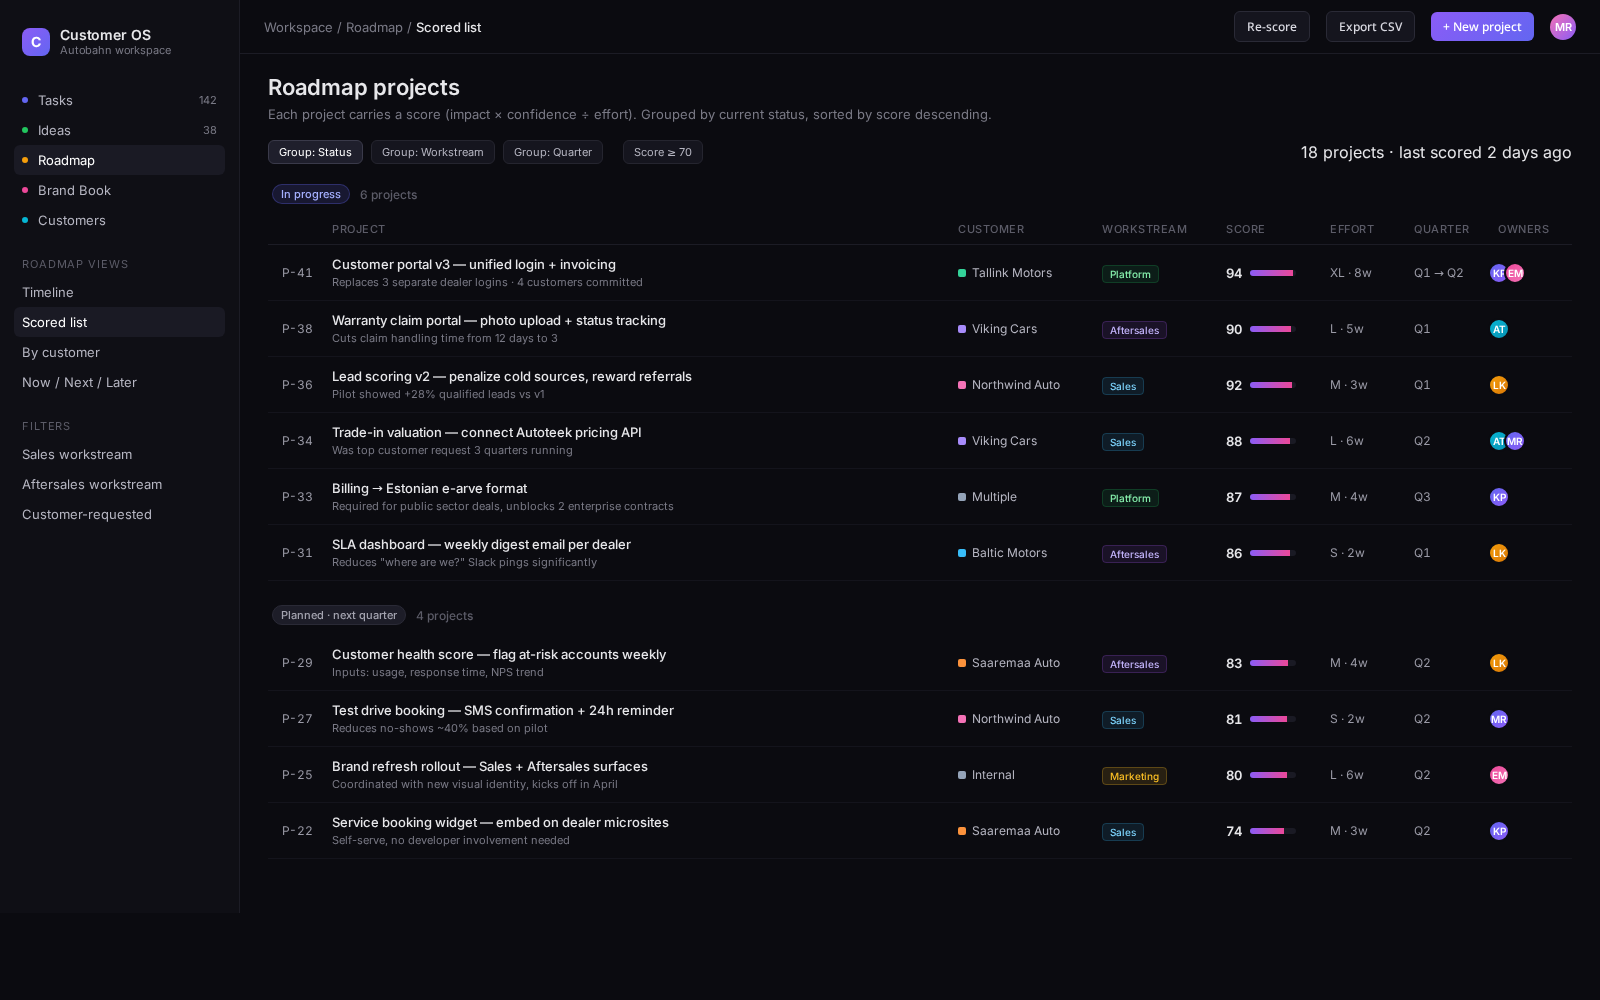Click the Tallink Motors customer
Screen dimensions: 1600x1000
(x=1005, y=273)
